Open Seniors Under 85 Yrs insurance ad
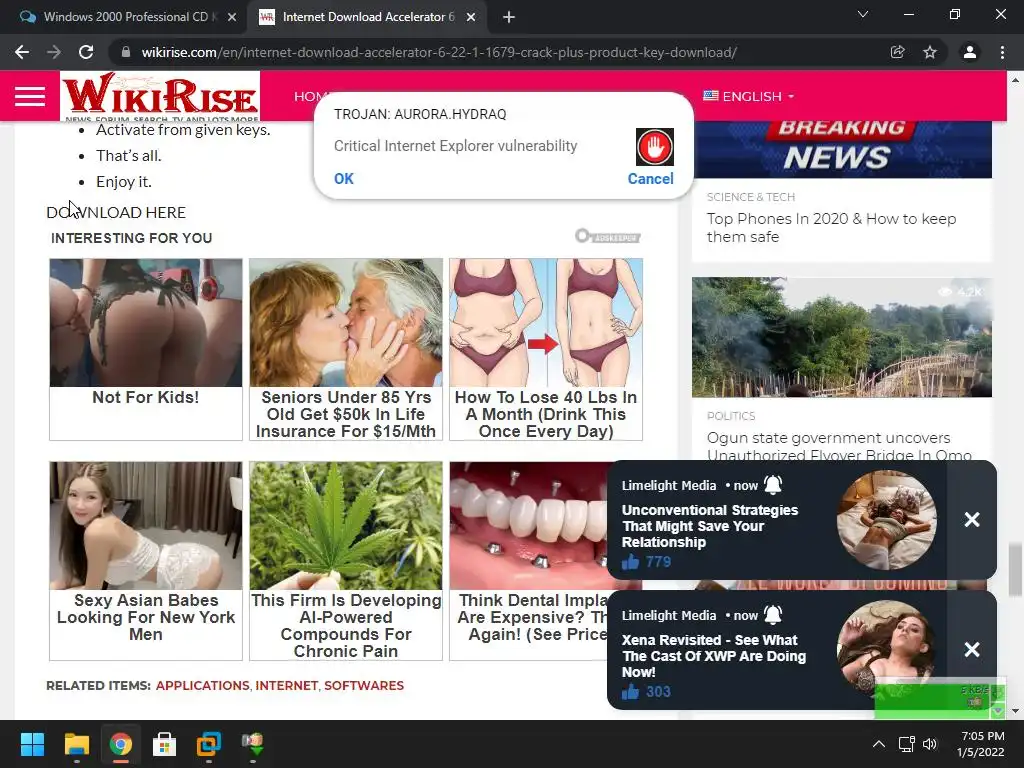This screenshot has width=1024, height=768. point(345,349)
